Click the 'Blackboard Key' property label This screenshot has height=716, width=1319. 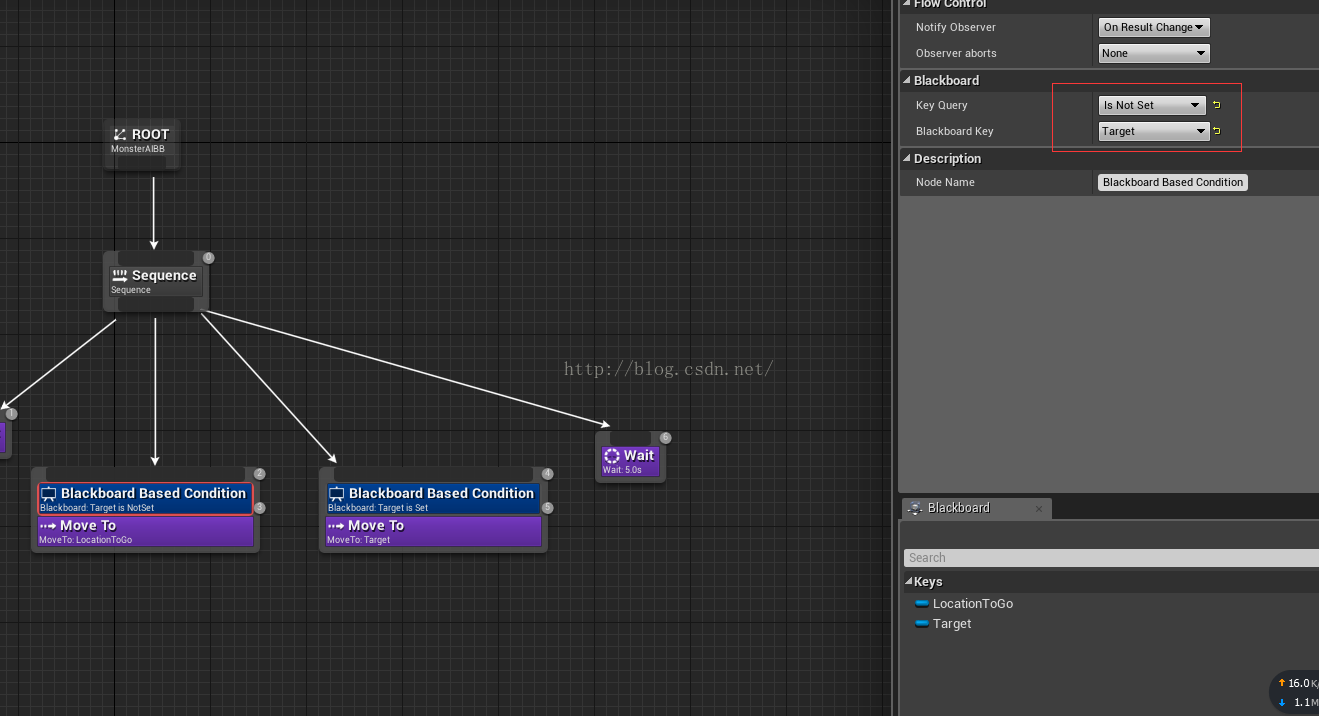coord(955,131)
